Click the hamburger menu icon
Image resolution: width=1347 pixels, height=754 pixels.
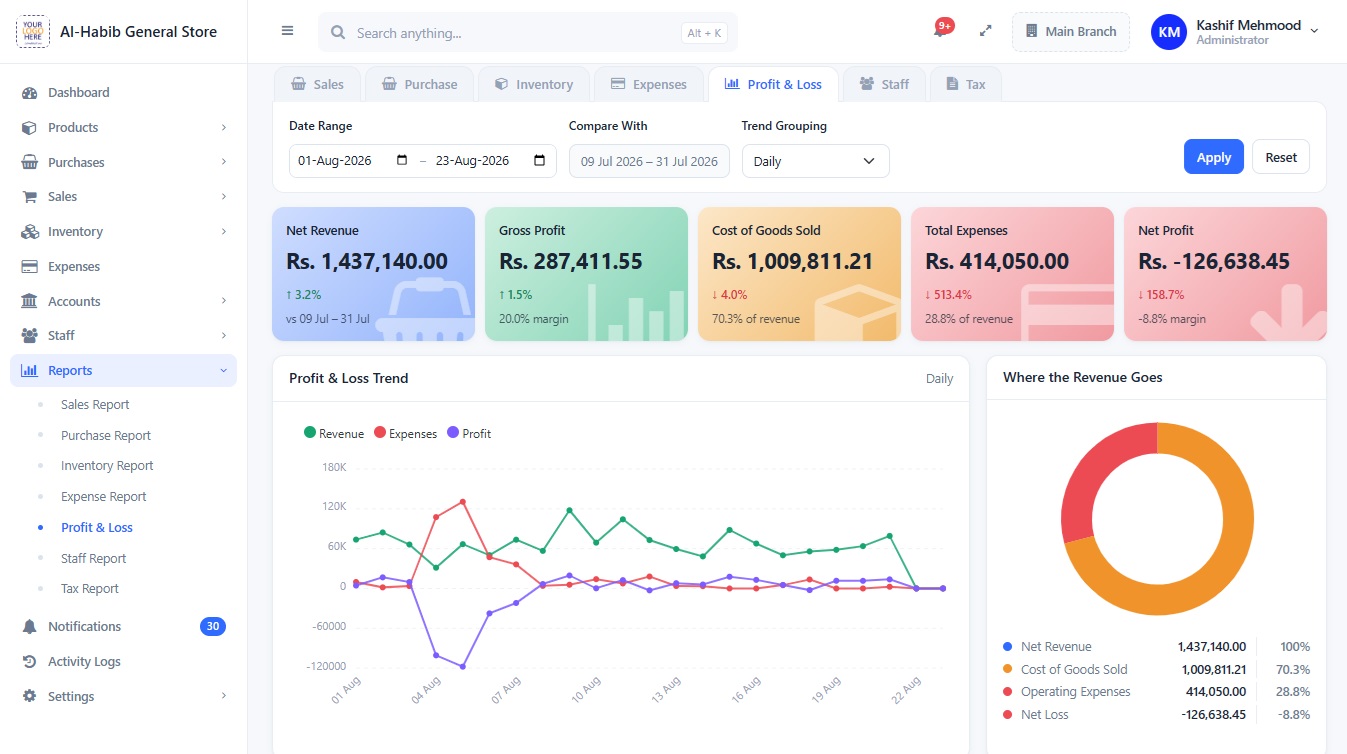(287, 31)
